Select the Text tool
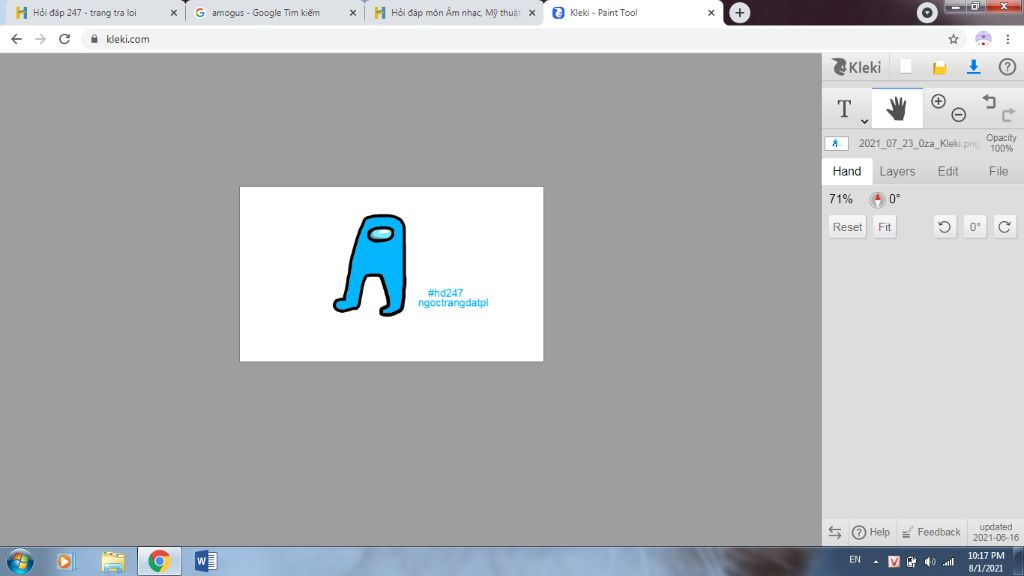The image size is (1024, 576). 844,108
